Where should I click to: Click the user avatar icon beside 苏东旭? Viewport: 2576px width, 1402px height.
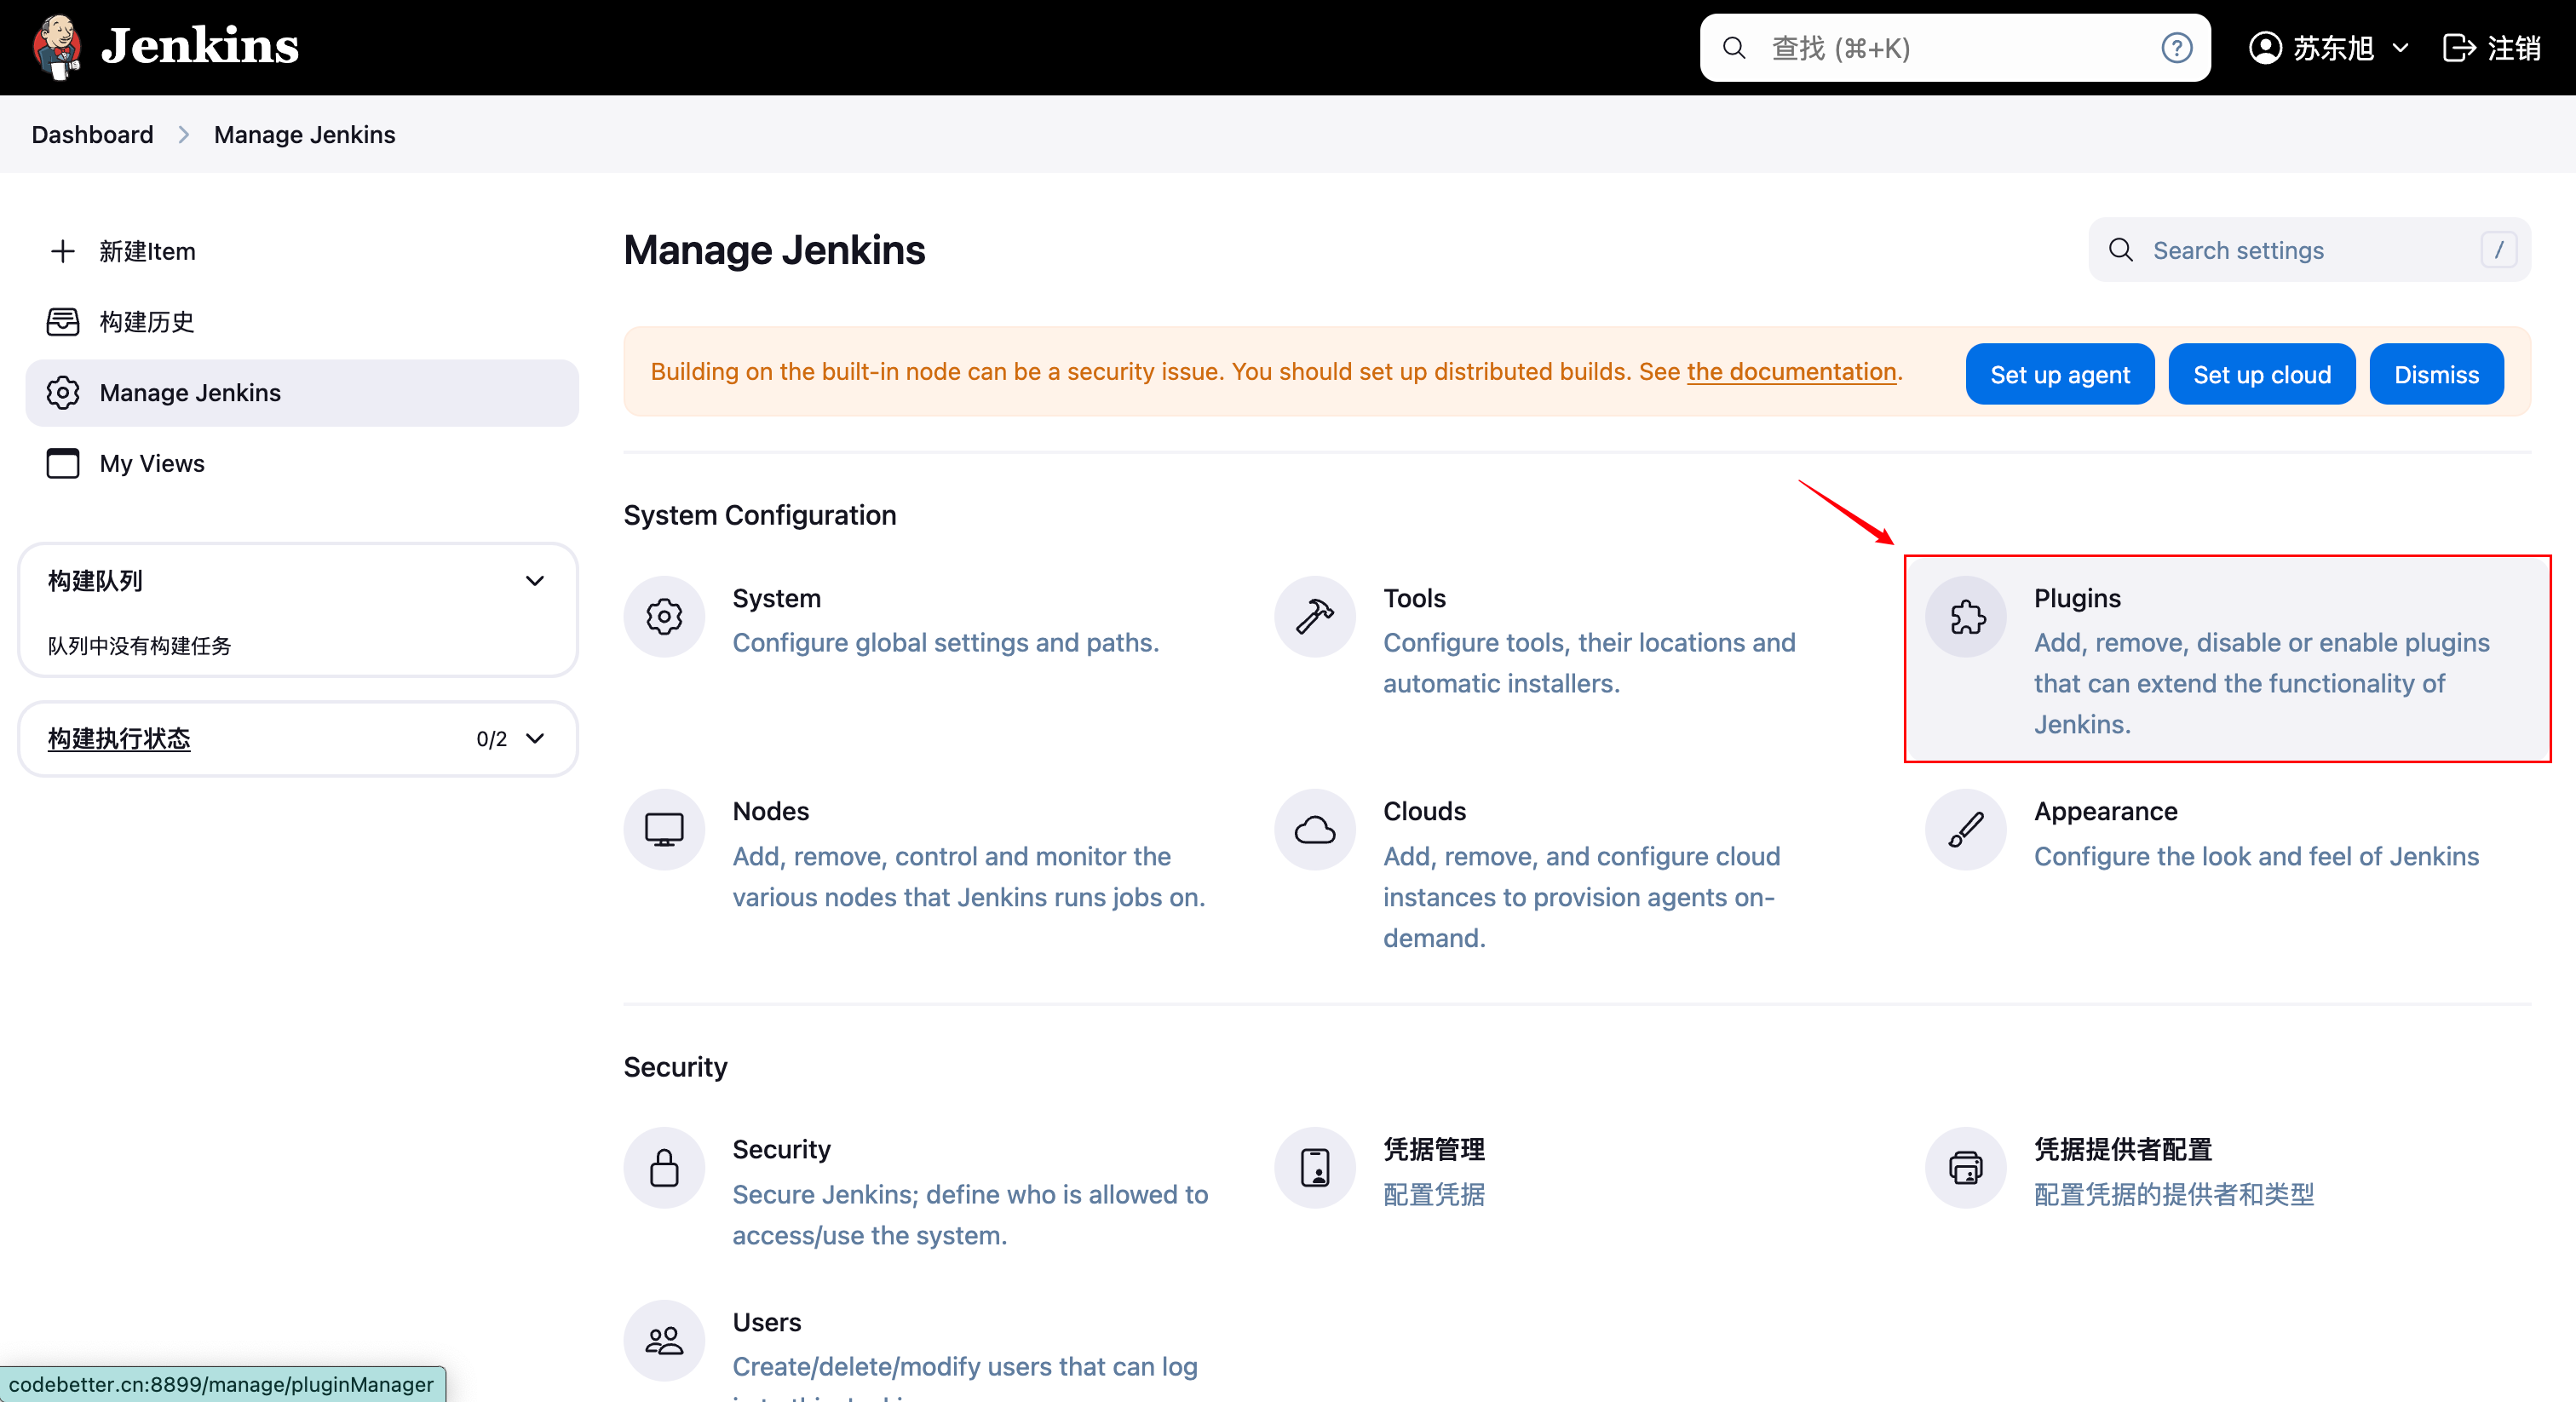click(x=2265, y=48)
